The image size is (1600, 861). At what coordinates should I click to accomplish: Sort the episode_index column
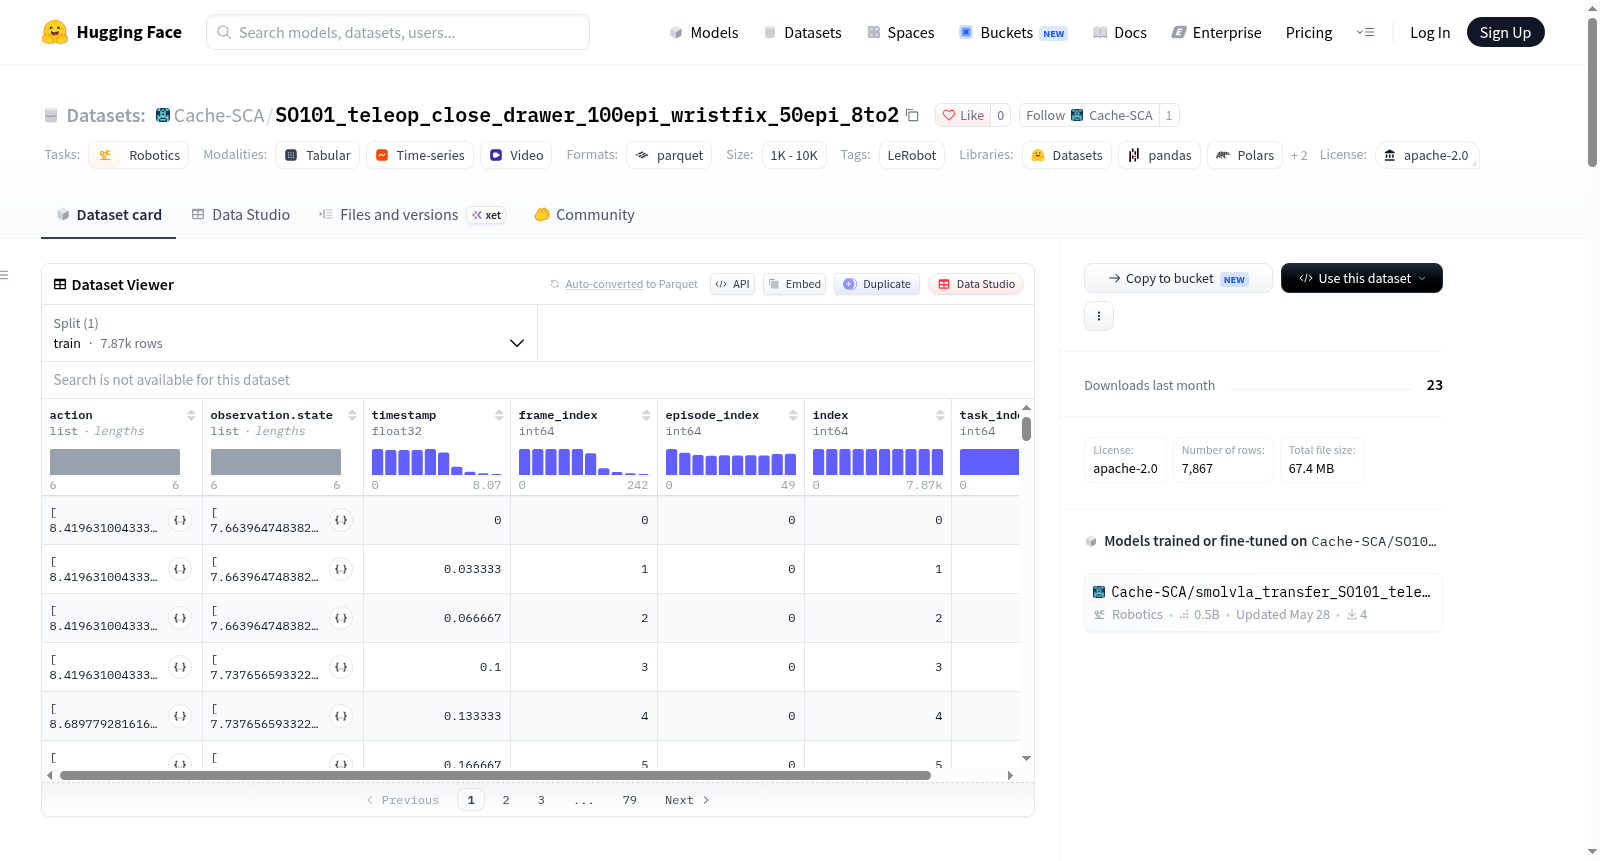click(793, 415)
